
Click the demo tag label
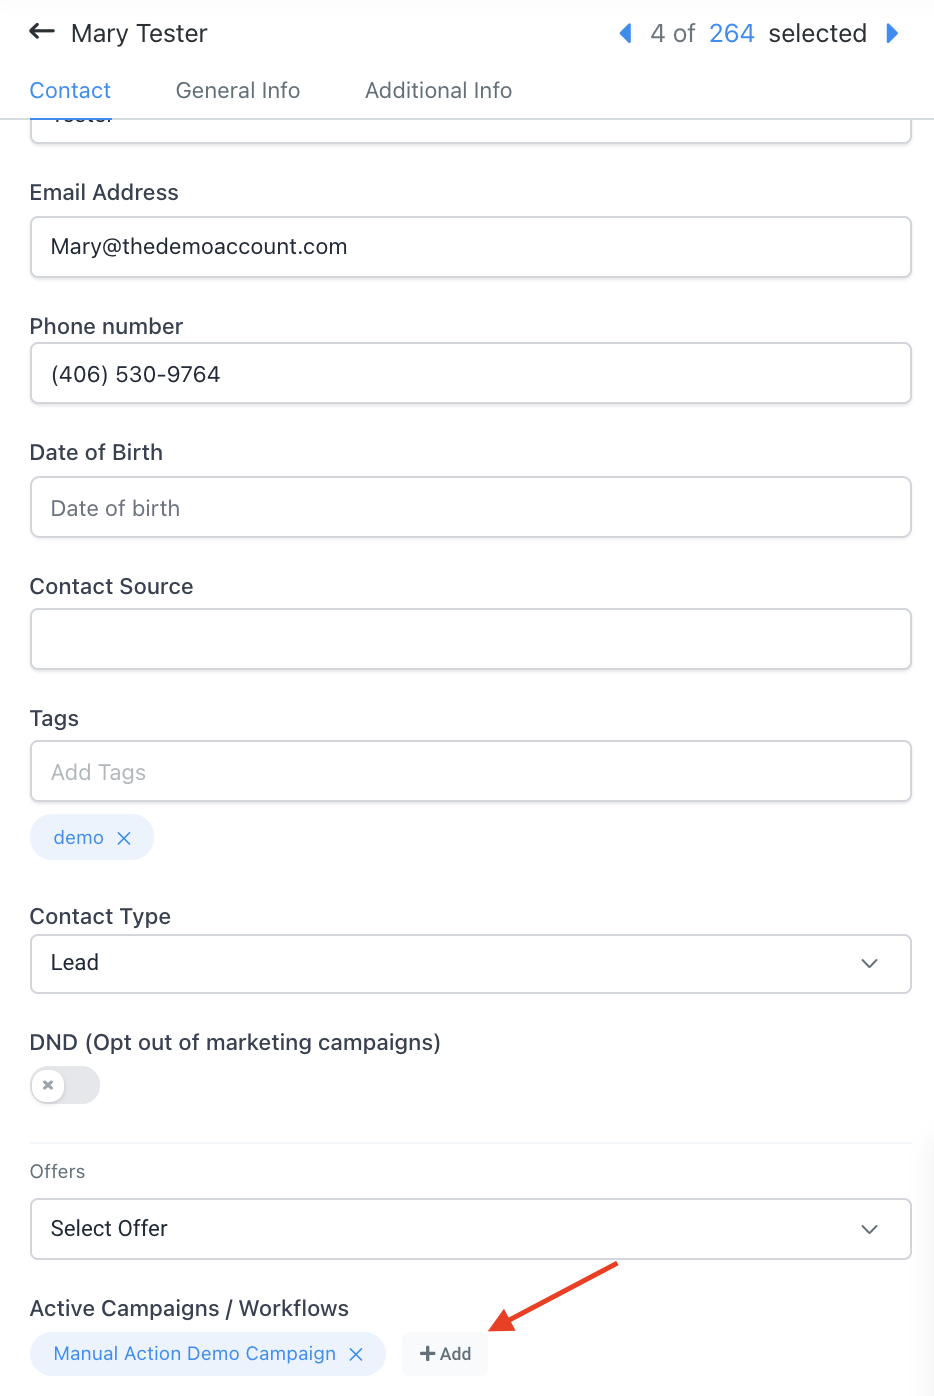(x=78, y=838)
